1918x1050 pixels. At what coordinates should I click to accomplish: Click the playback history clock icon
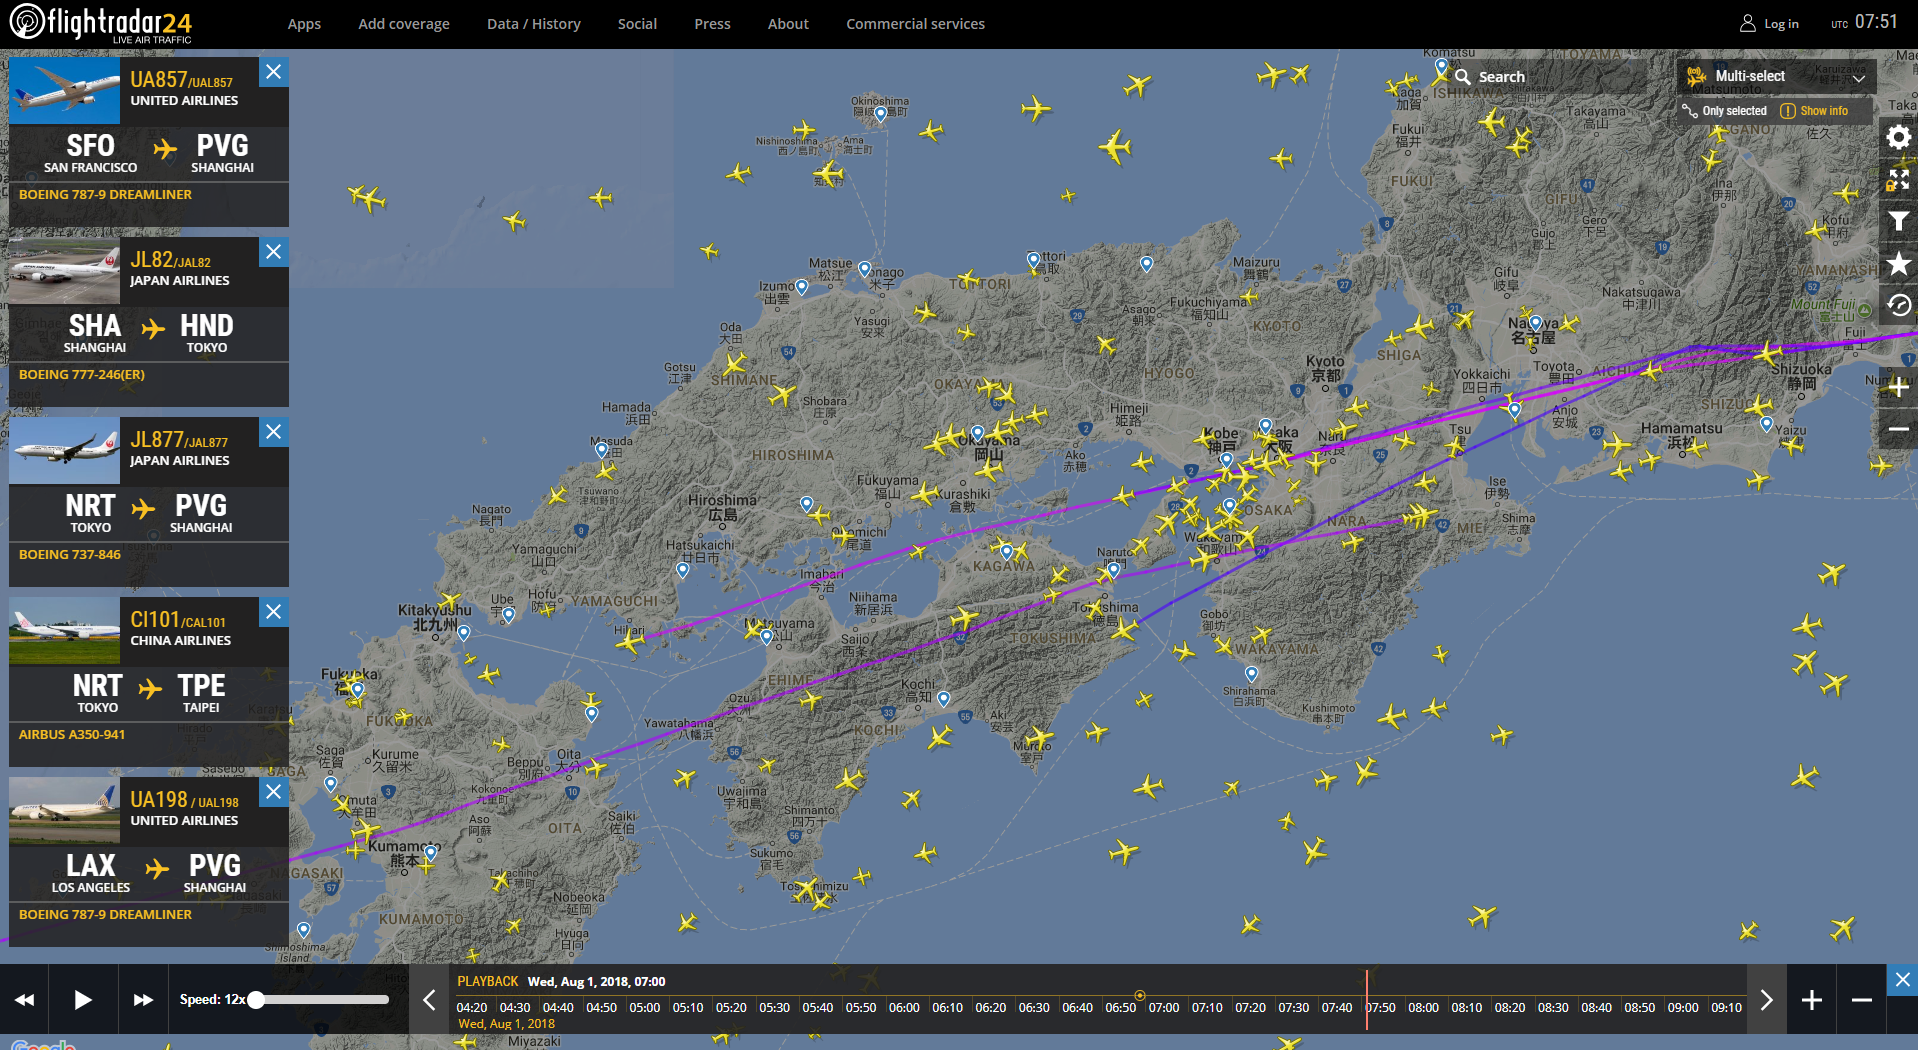[1898, 306]
